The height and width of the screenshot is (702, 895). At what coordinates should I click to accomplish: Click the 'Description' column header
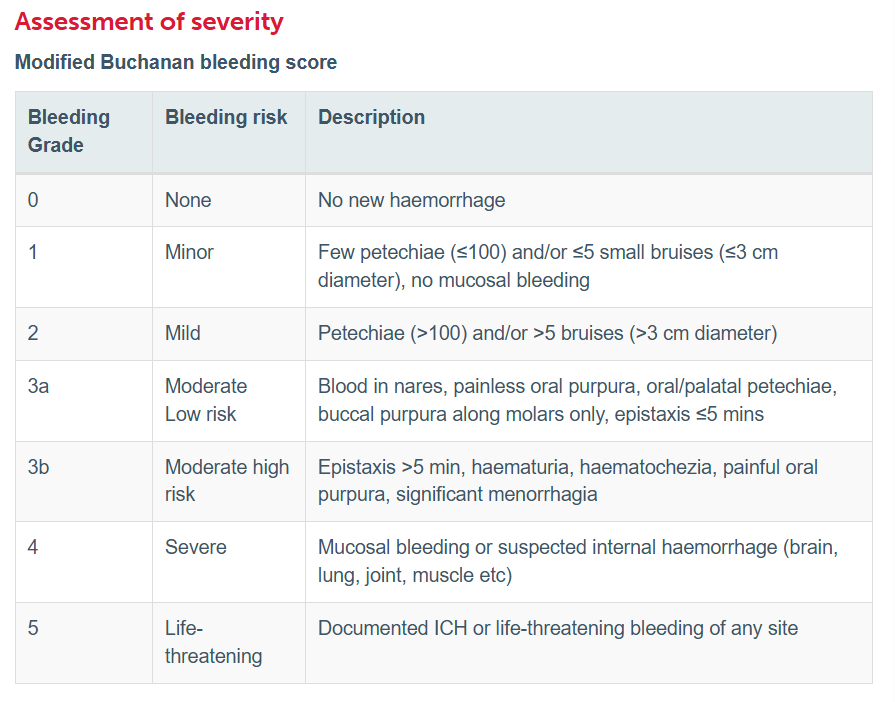click(588, 131)
